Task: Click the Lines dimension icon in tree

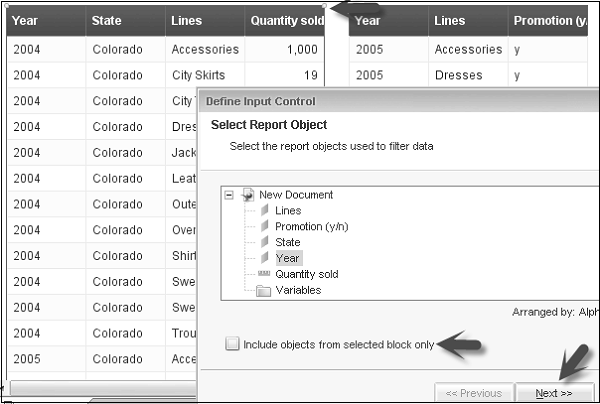Action: (265, 211)
